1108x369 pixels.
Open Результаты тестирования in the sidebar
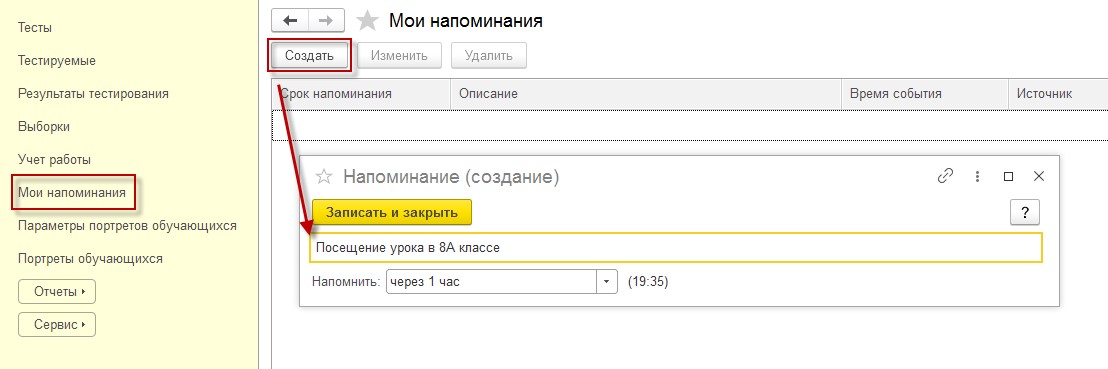coord(93,93)
